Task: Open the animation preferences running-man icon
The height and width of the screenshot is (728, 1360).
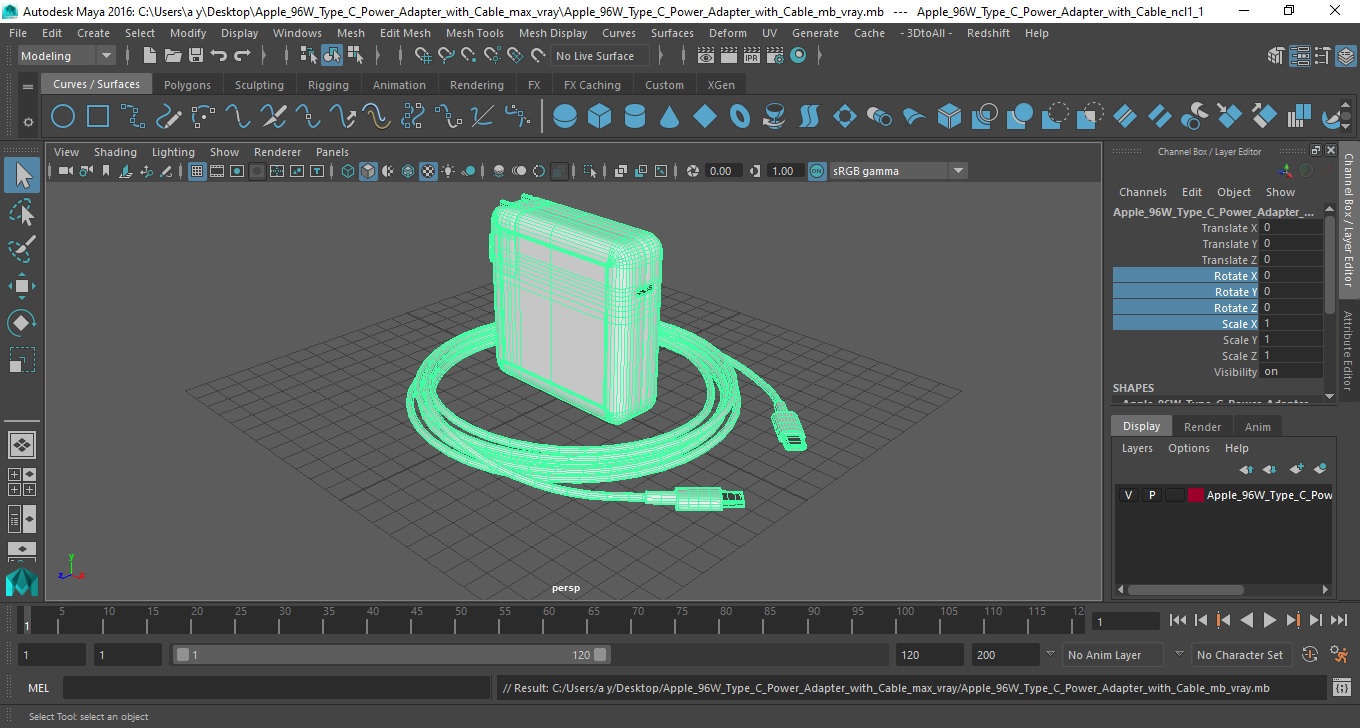Action: pos(1339,655)
